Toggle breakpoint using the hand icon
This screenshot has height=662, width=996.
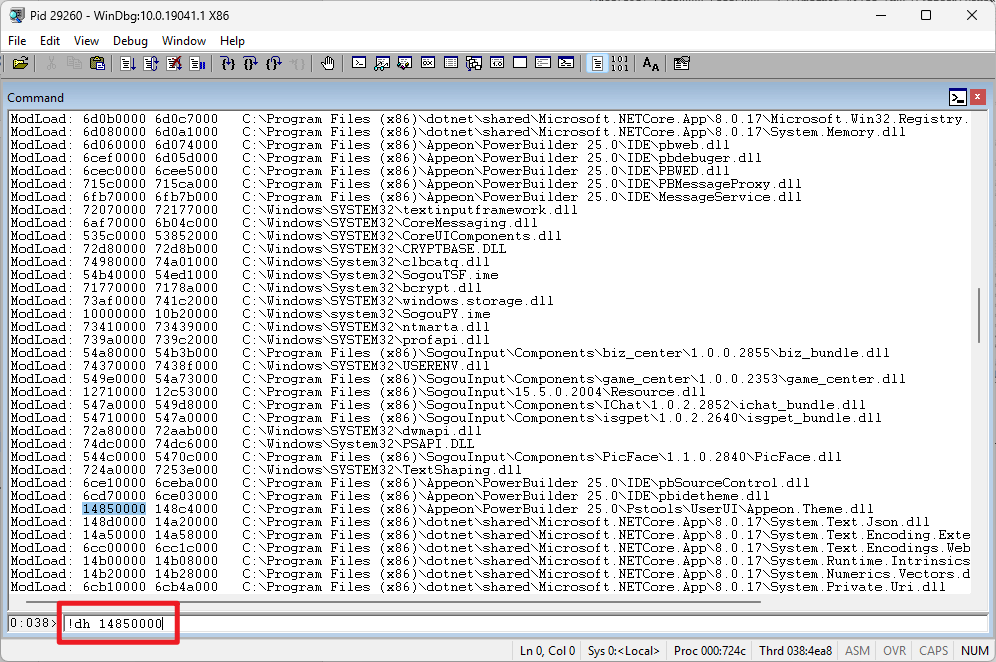coord(328,64)
